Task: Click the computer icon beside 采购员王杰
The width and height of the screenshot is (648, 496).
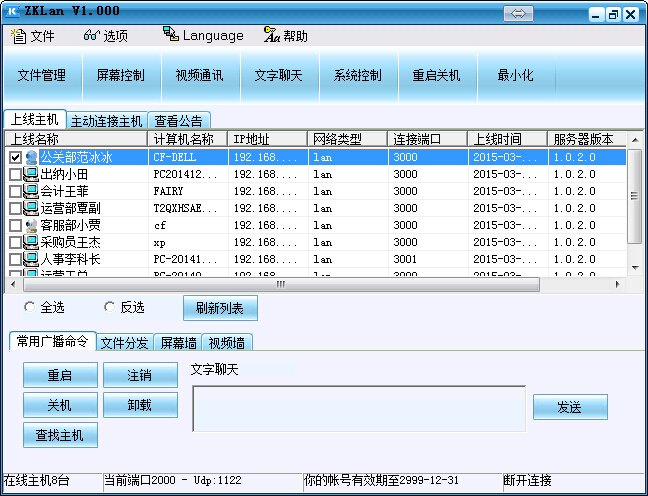Action: pos(31,242)
